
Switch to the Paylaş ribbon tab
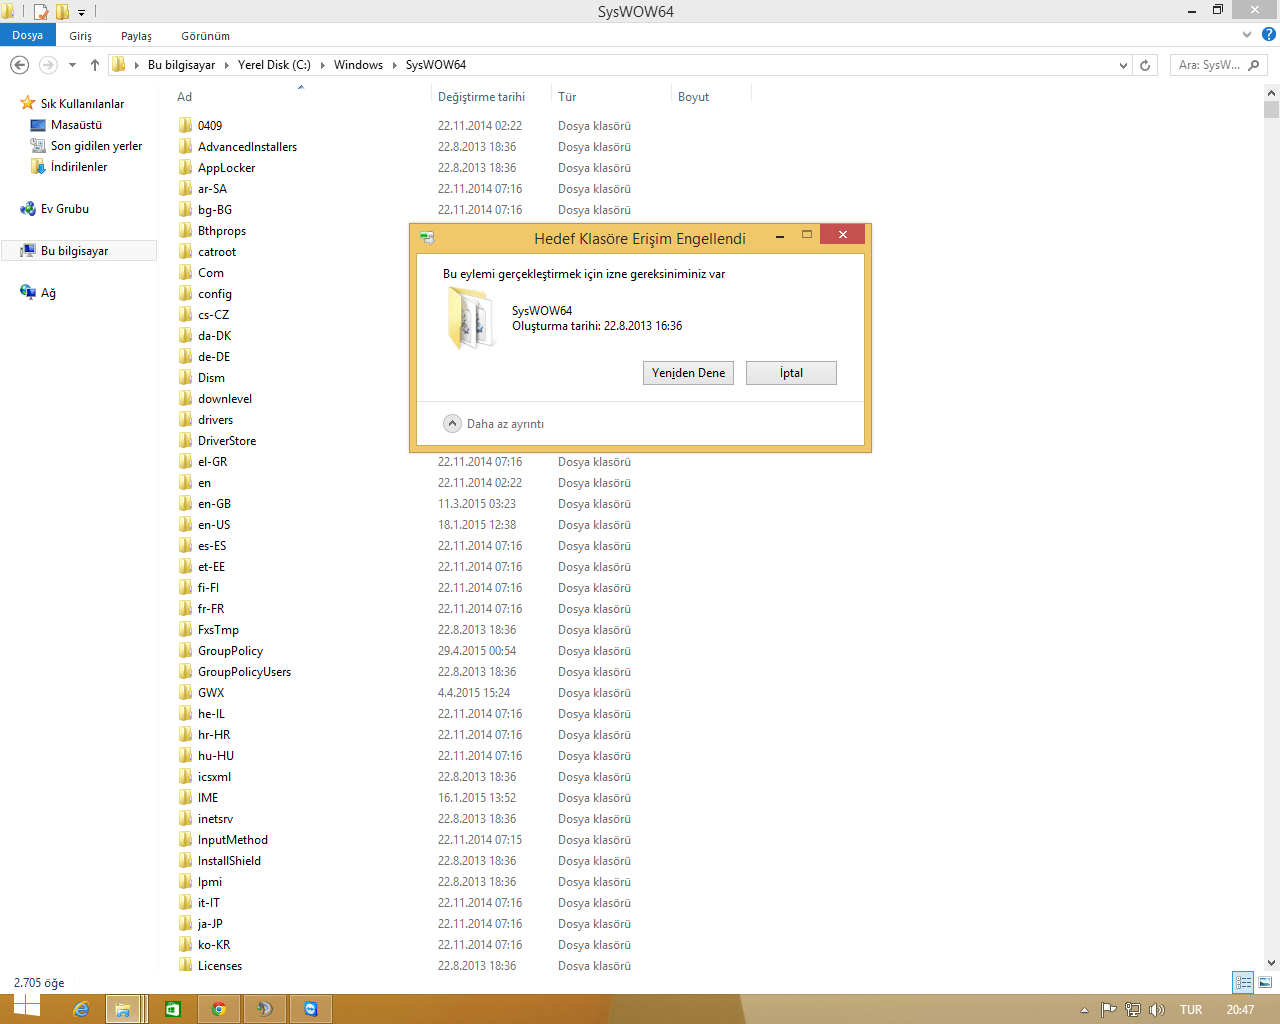(137, 36)
